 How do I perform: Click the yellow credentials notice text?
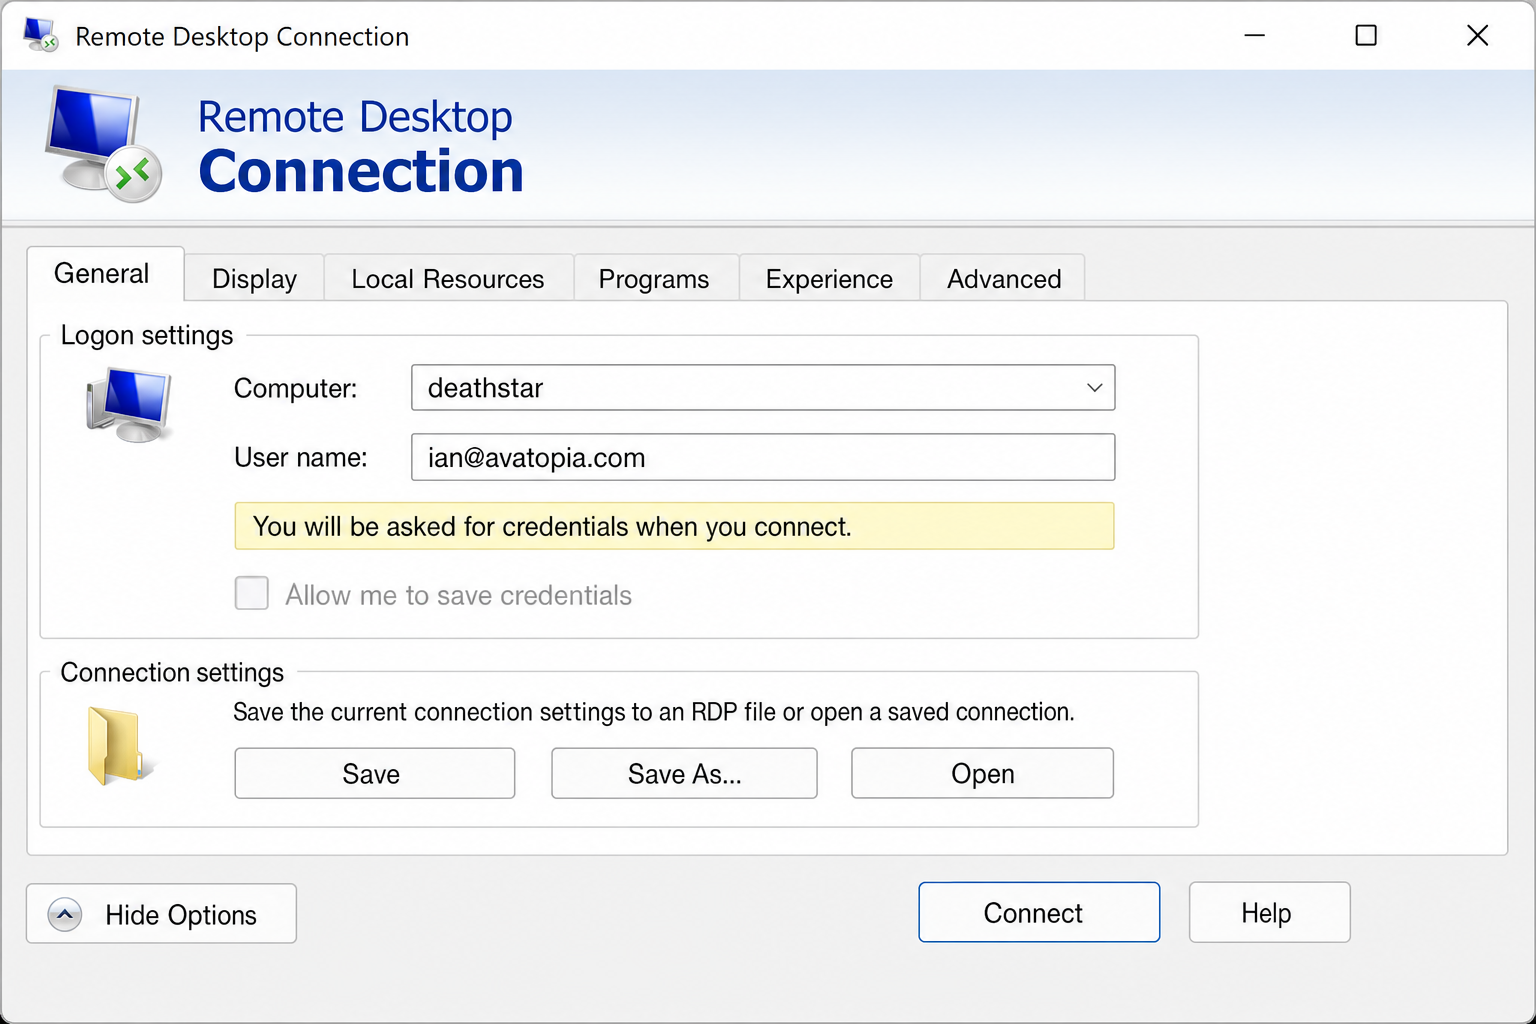[x=552, y=527]
